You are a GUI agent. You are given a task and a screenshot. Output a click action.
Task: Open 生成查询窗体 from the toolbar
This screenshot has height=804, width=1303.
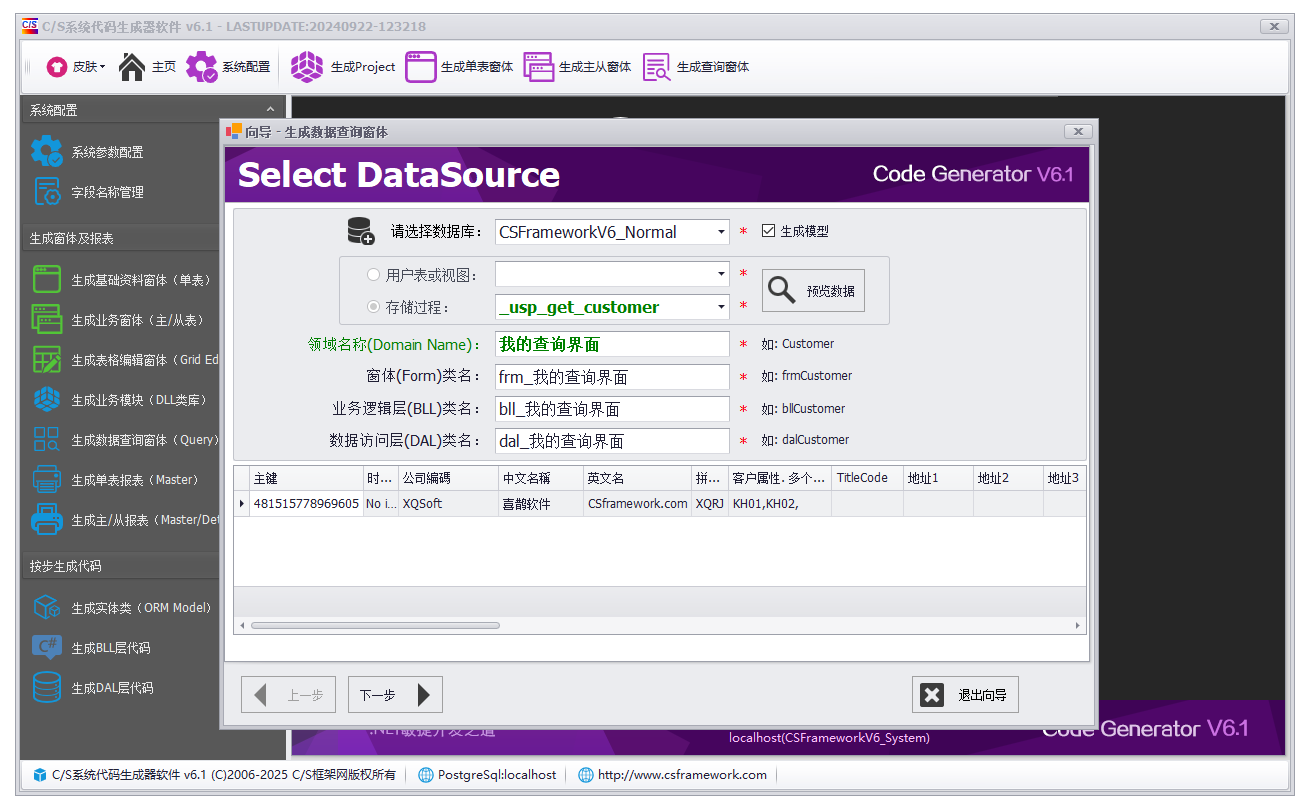696,67
